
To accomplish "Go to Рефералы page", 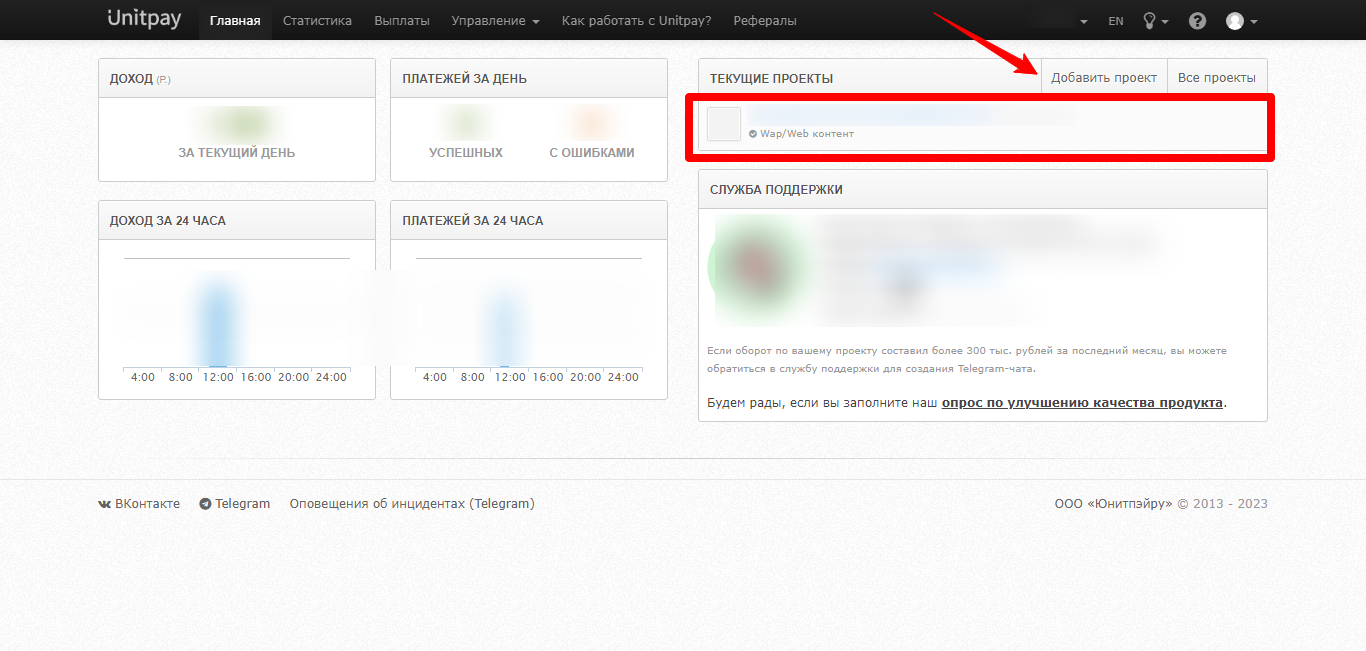I will click(764, 19).
